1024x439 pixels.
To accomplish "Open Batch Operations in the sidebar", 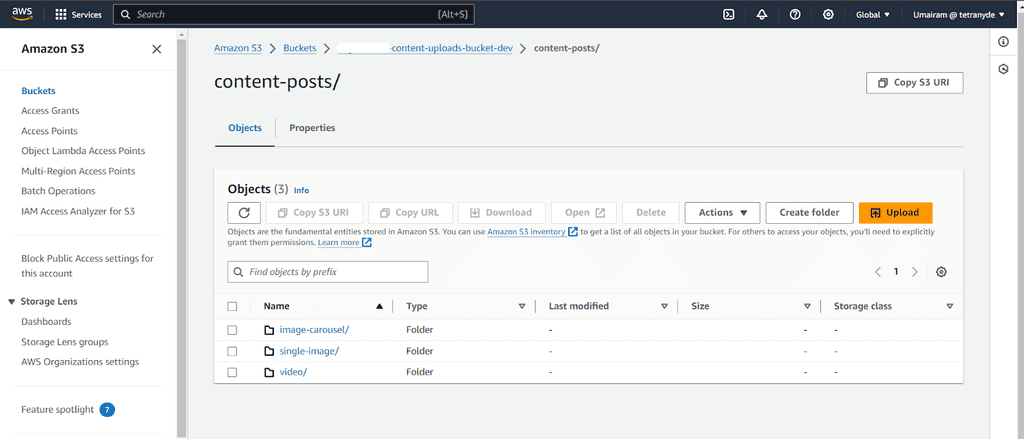I will coord(58,191).
